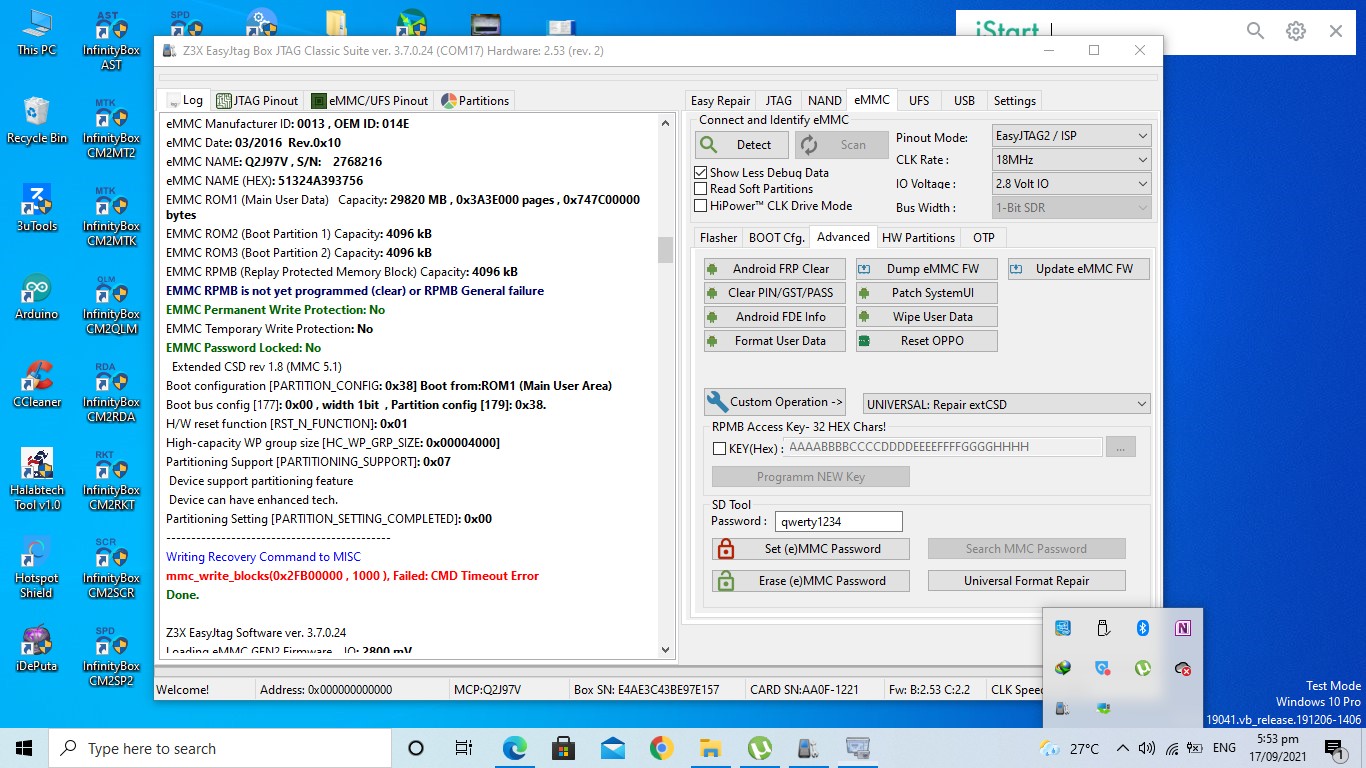
Task: Open InfinityBox CM2RDA shortcut
Action: point(111,392)
